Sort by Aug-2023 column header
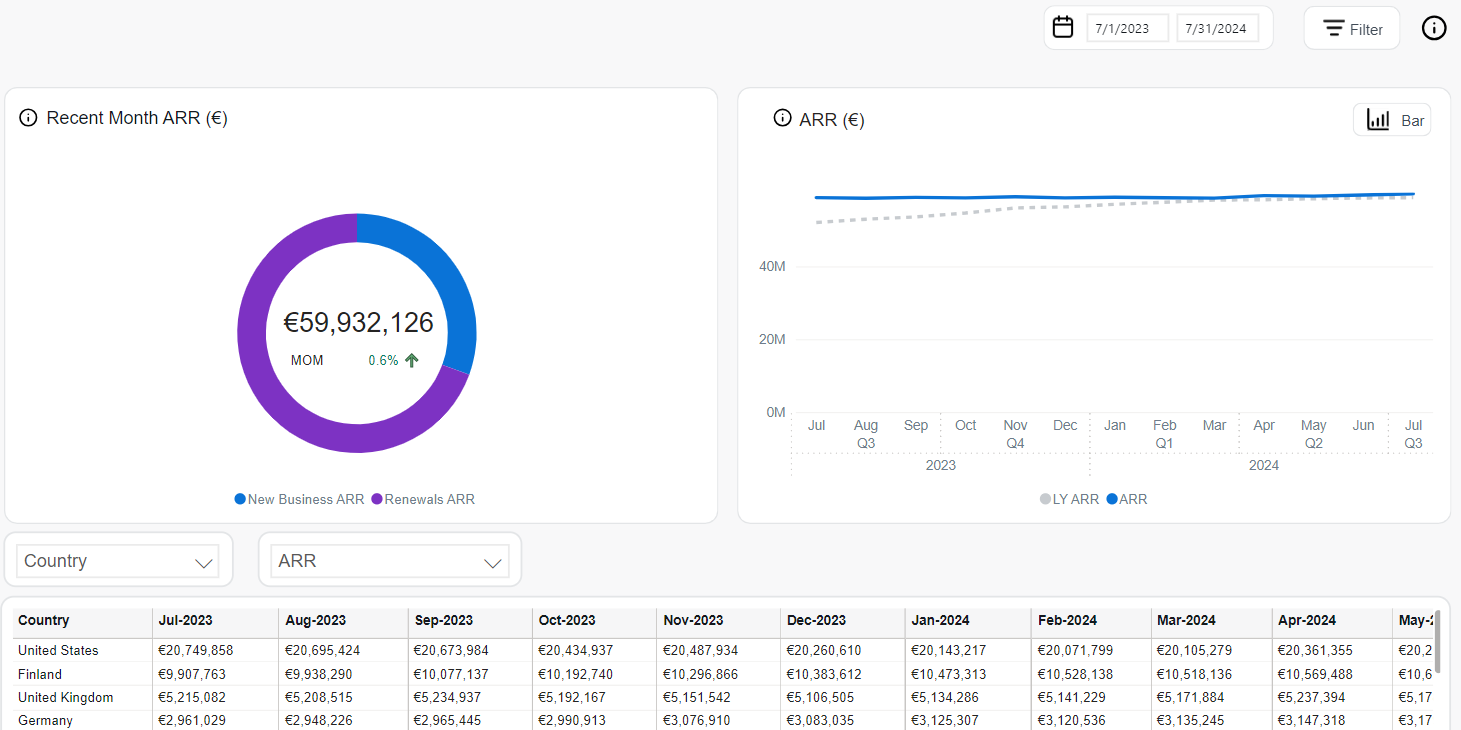Screen dimensions: 1461x730 click(343, 620)
